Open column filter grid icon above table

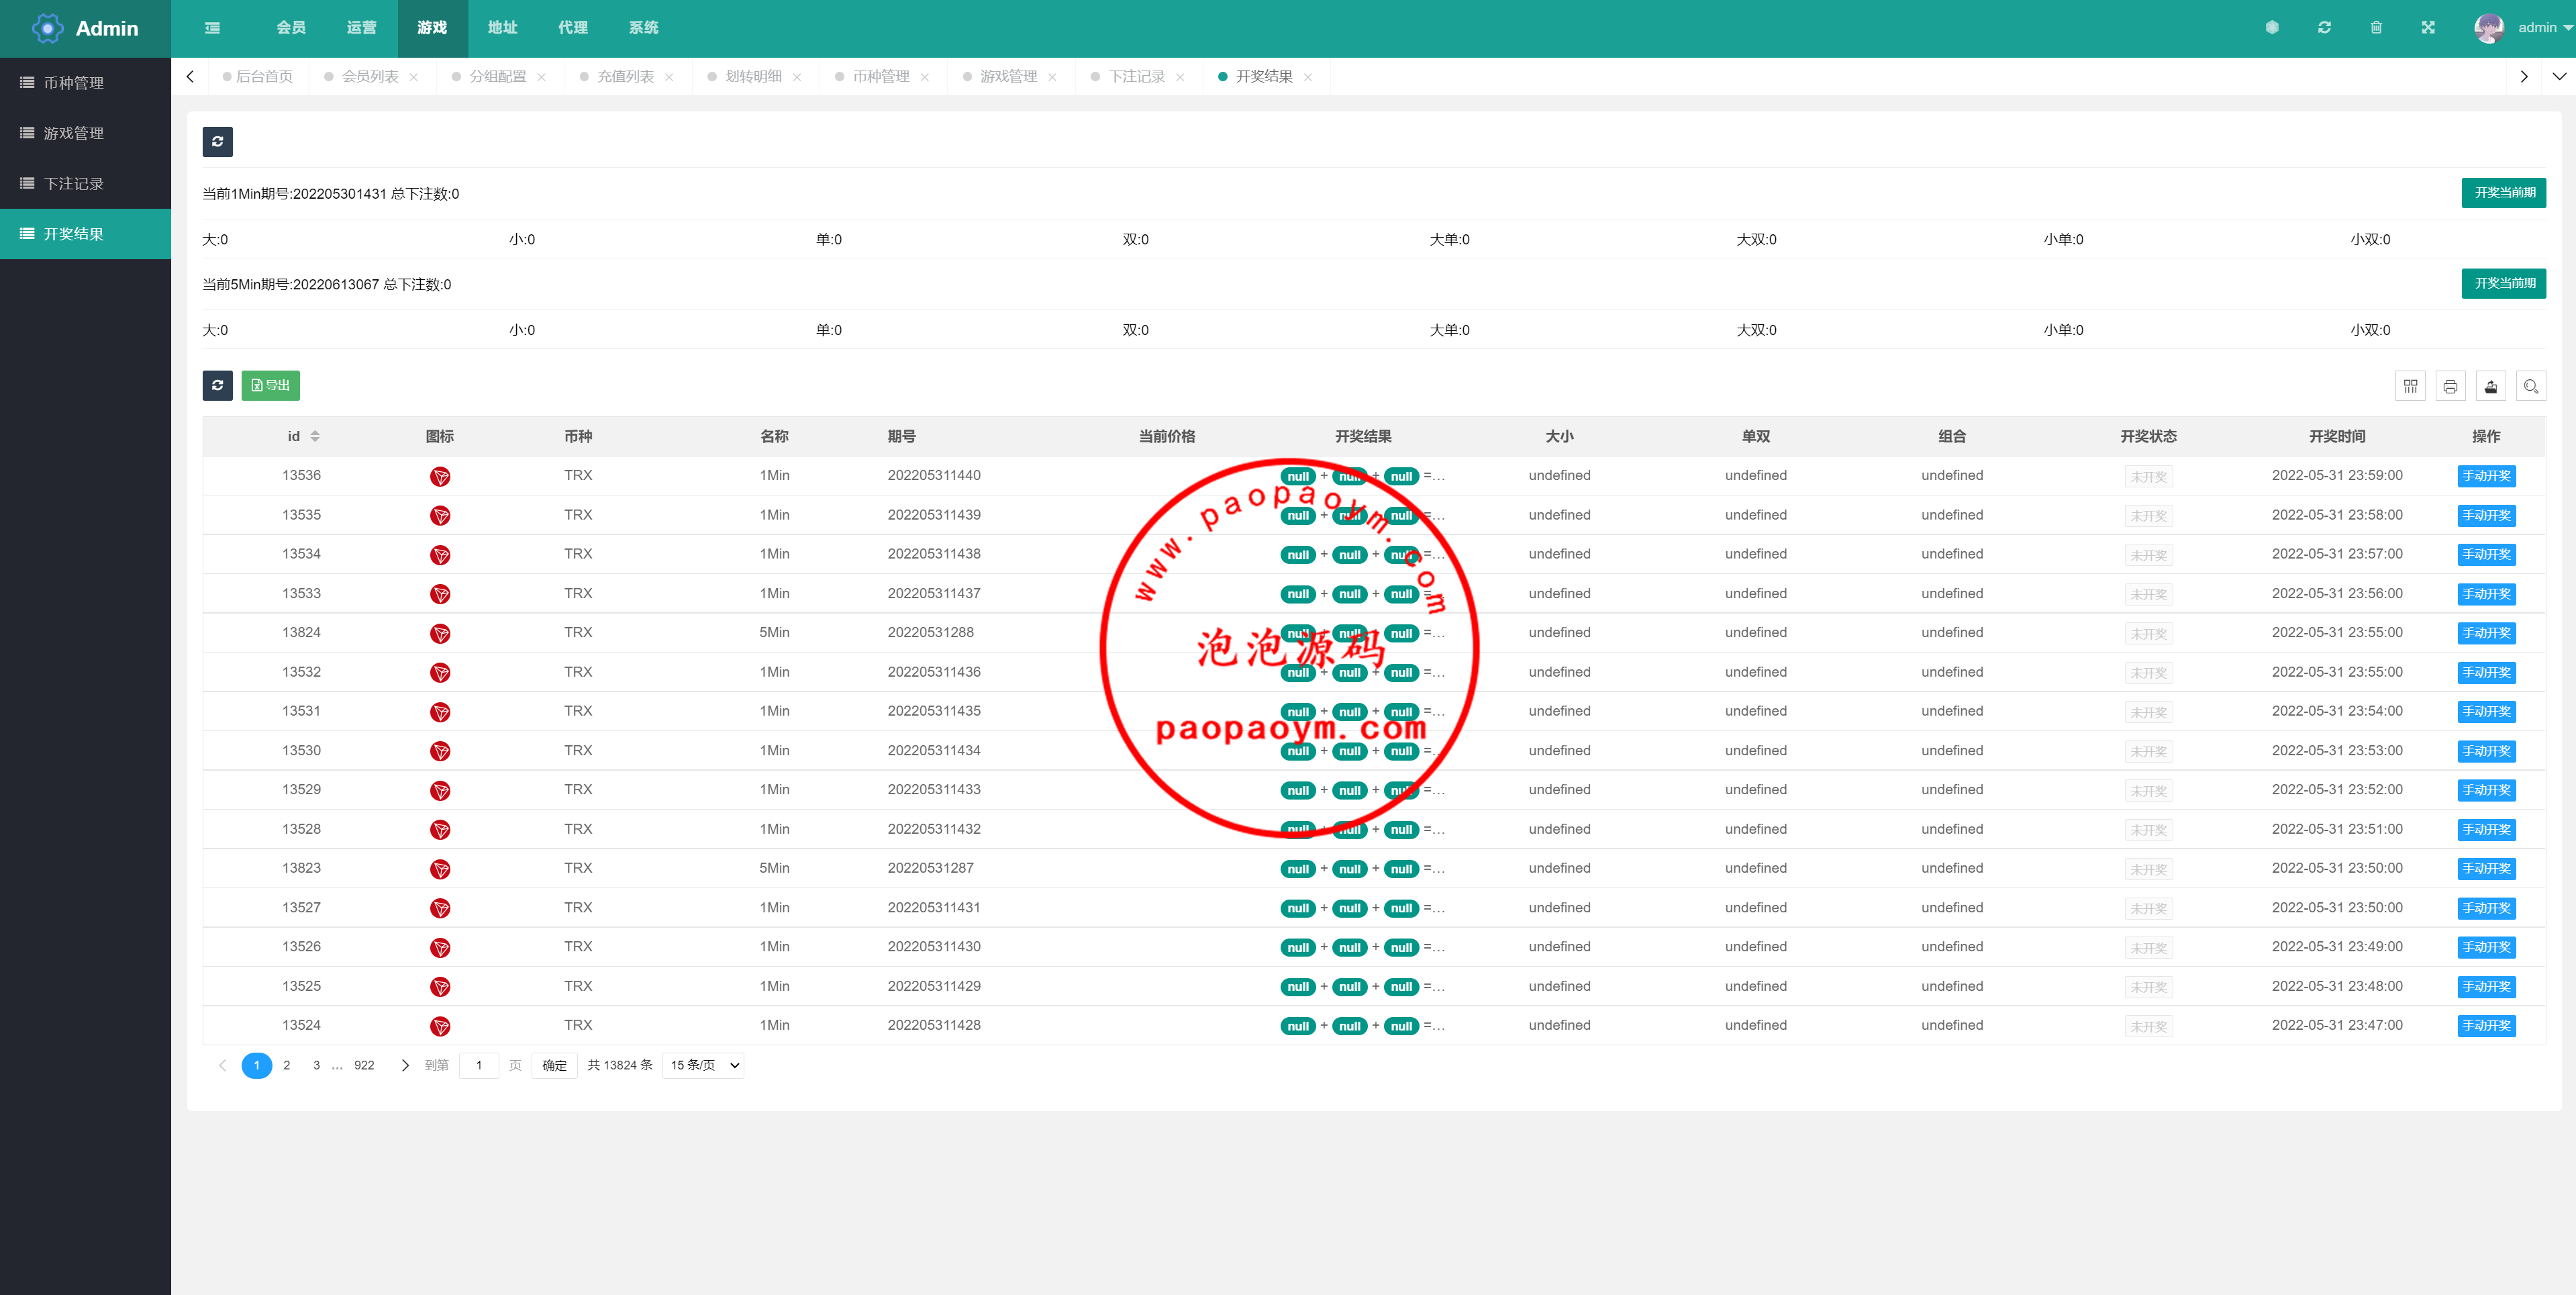pos(2410,386)
